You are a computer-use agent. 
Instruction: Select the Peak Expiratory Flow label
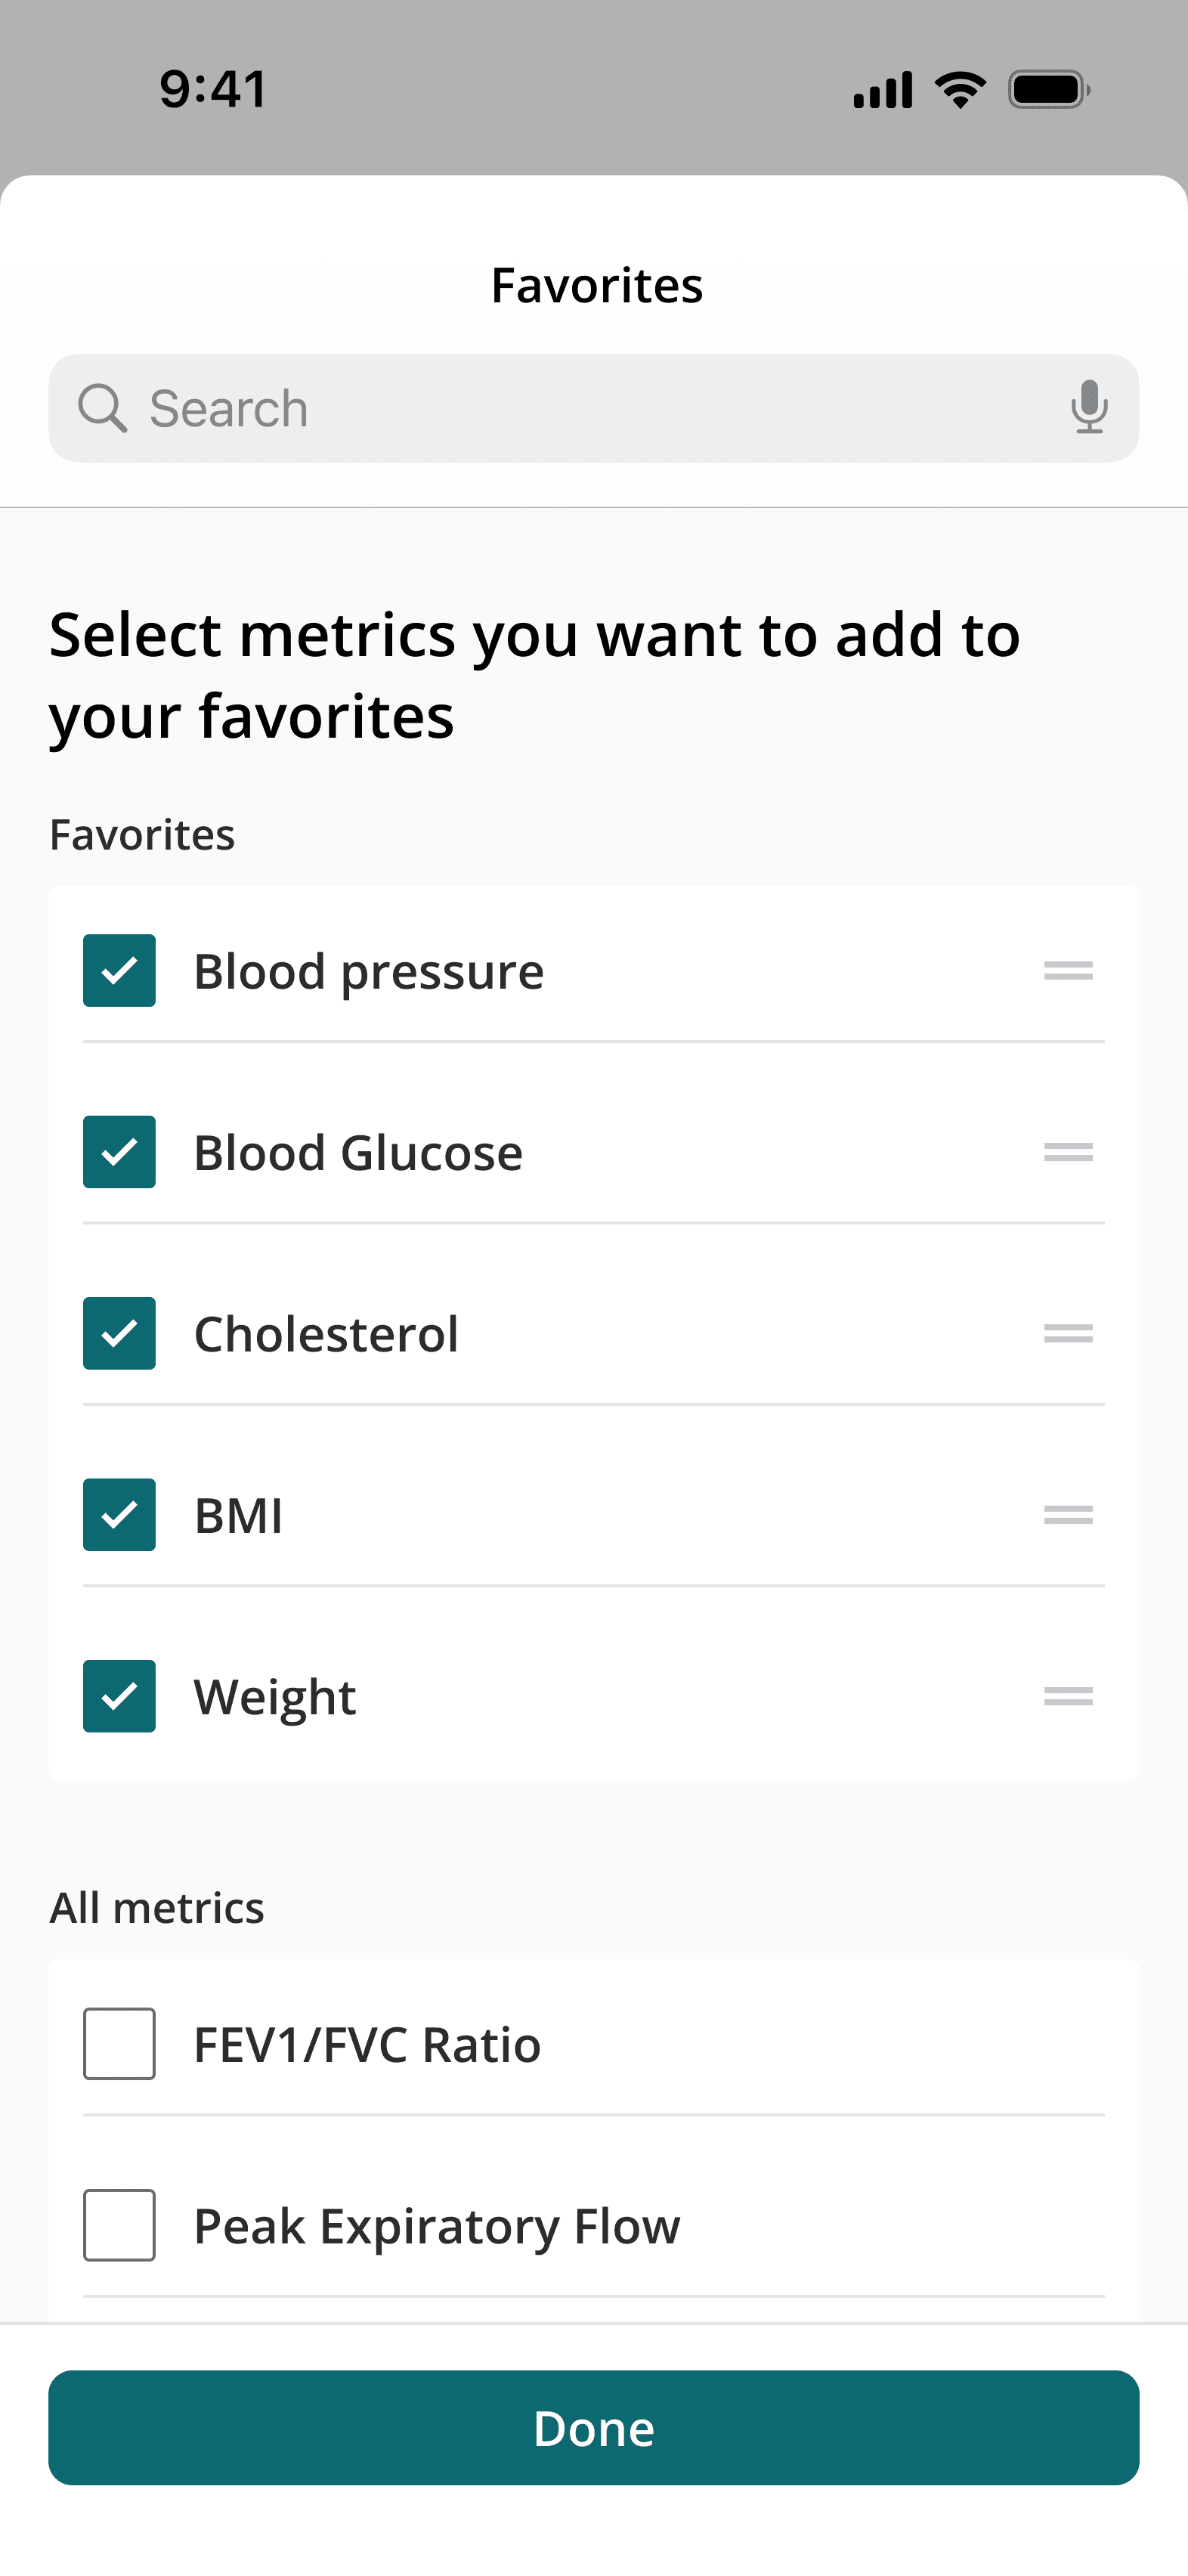click(x=436, y=2227)
